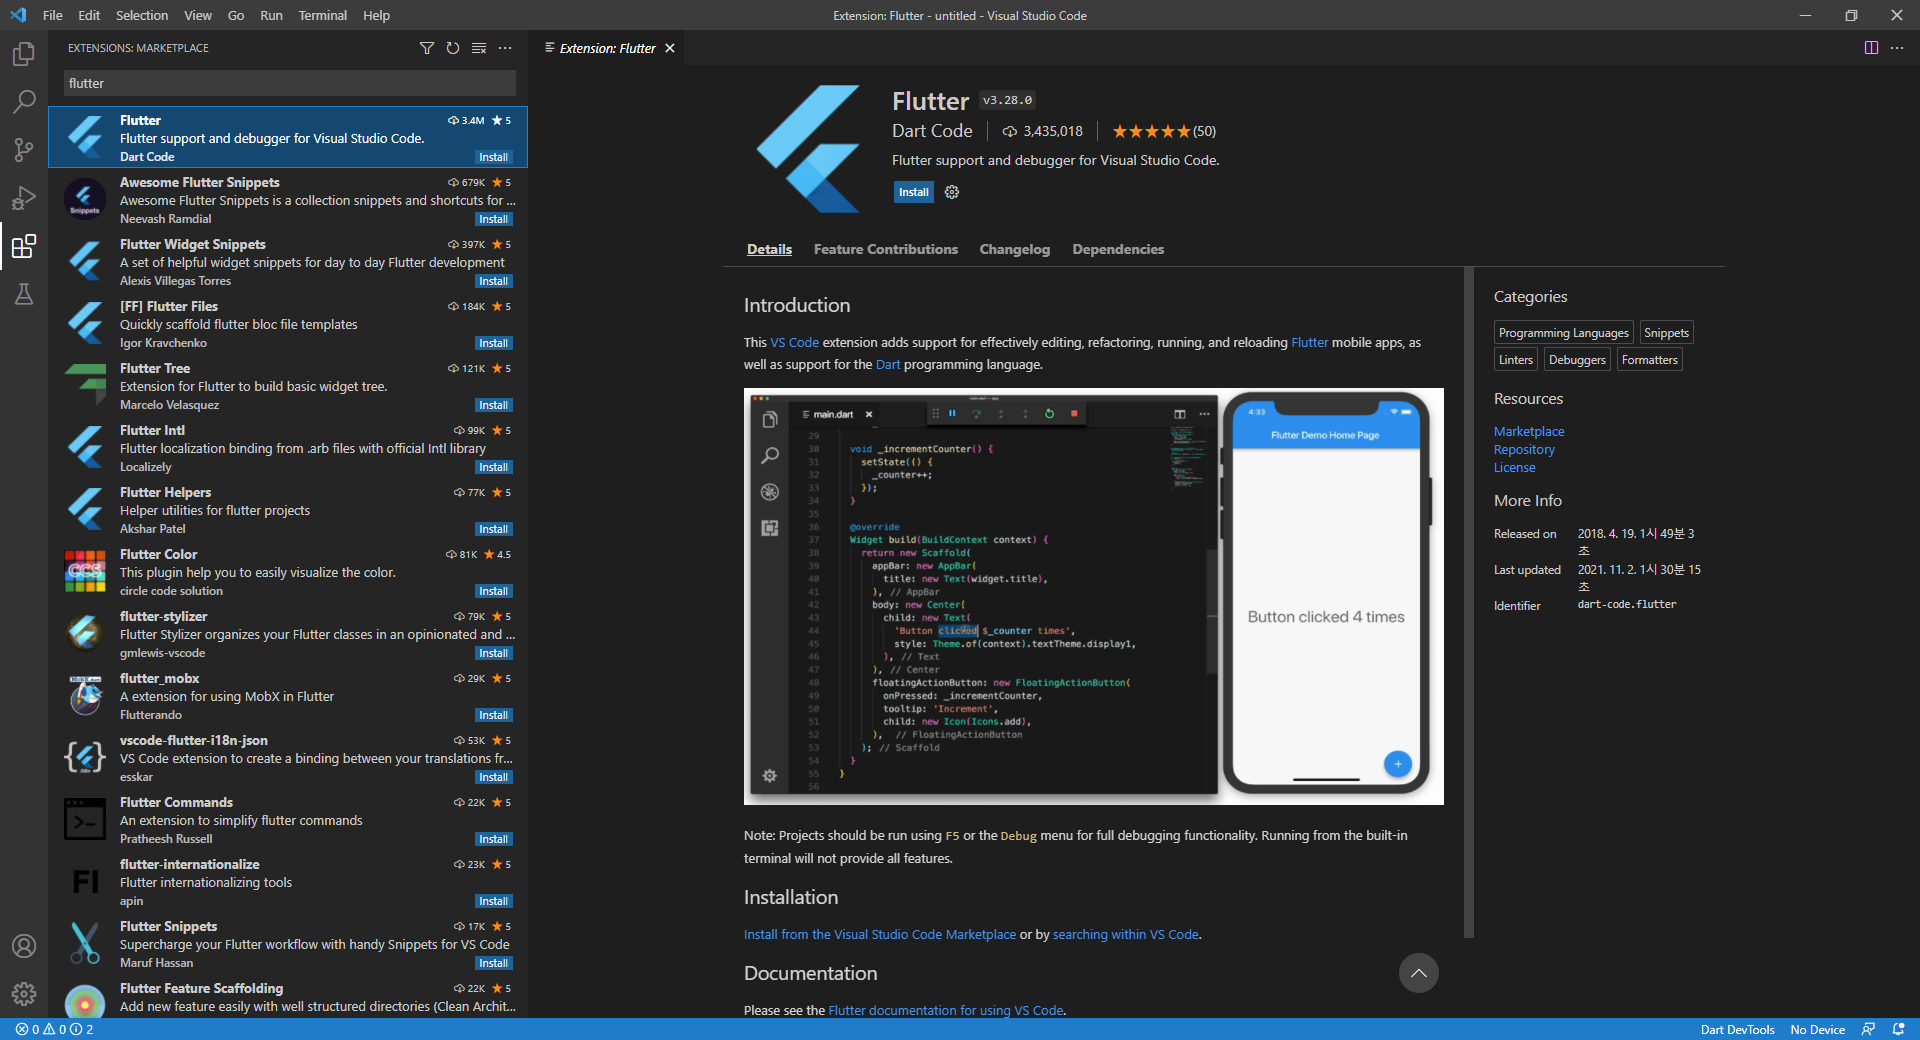Follow the VS Code link in introduction
Screen dimensions: 1920x1040
(794, 342)
